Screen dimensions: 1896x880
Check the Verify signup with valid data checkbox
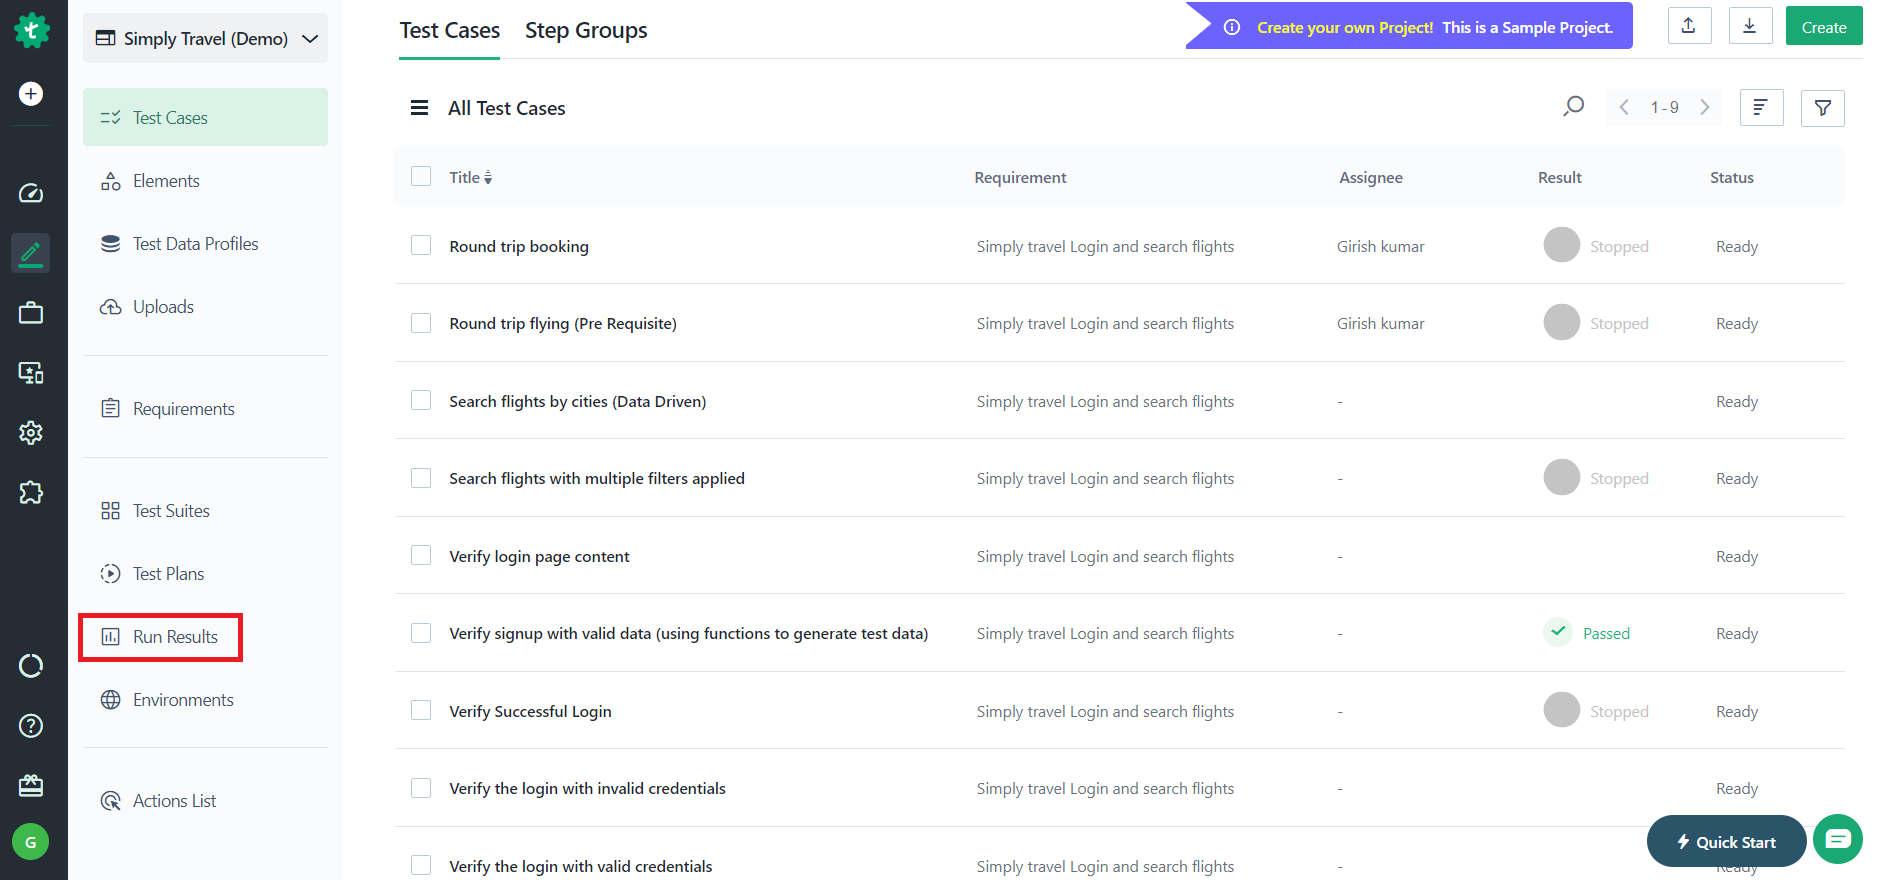(x=421, y=633)
